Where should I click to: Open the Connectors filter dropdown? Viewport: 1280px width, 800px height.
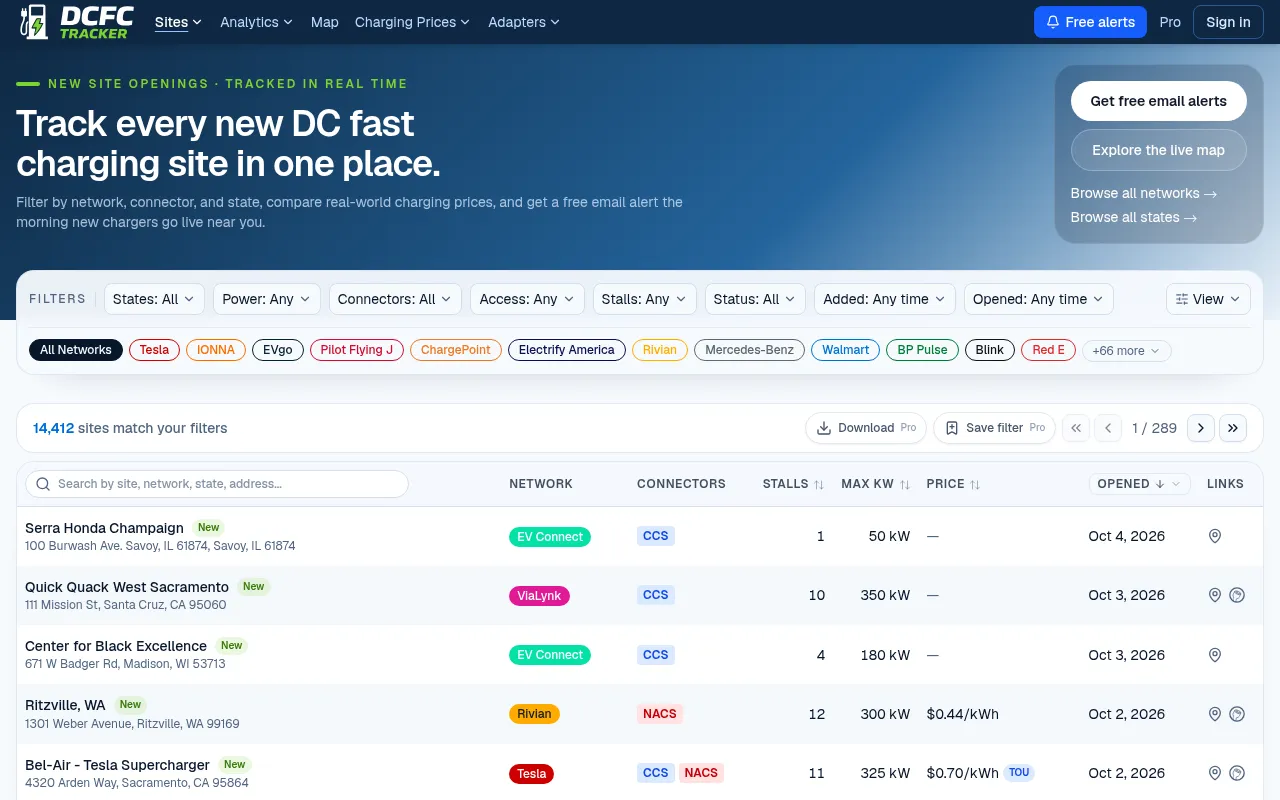[x=395, y=299]
